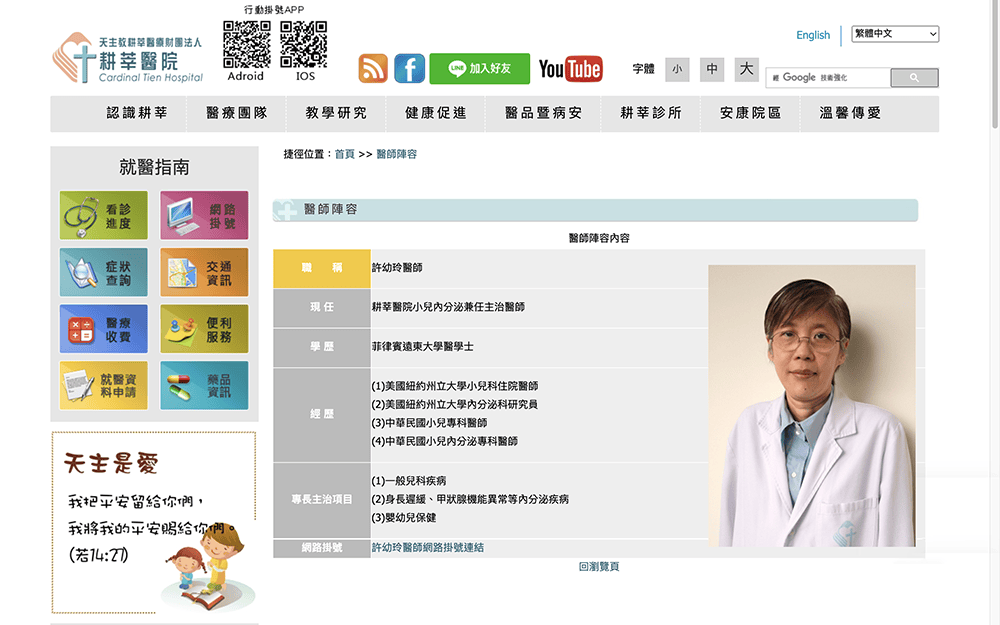Set font size to small 小
The image size is (1000, 625).
point(677,69)
